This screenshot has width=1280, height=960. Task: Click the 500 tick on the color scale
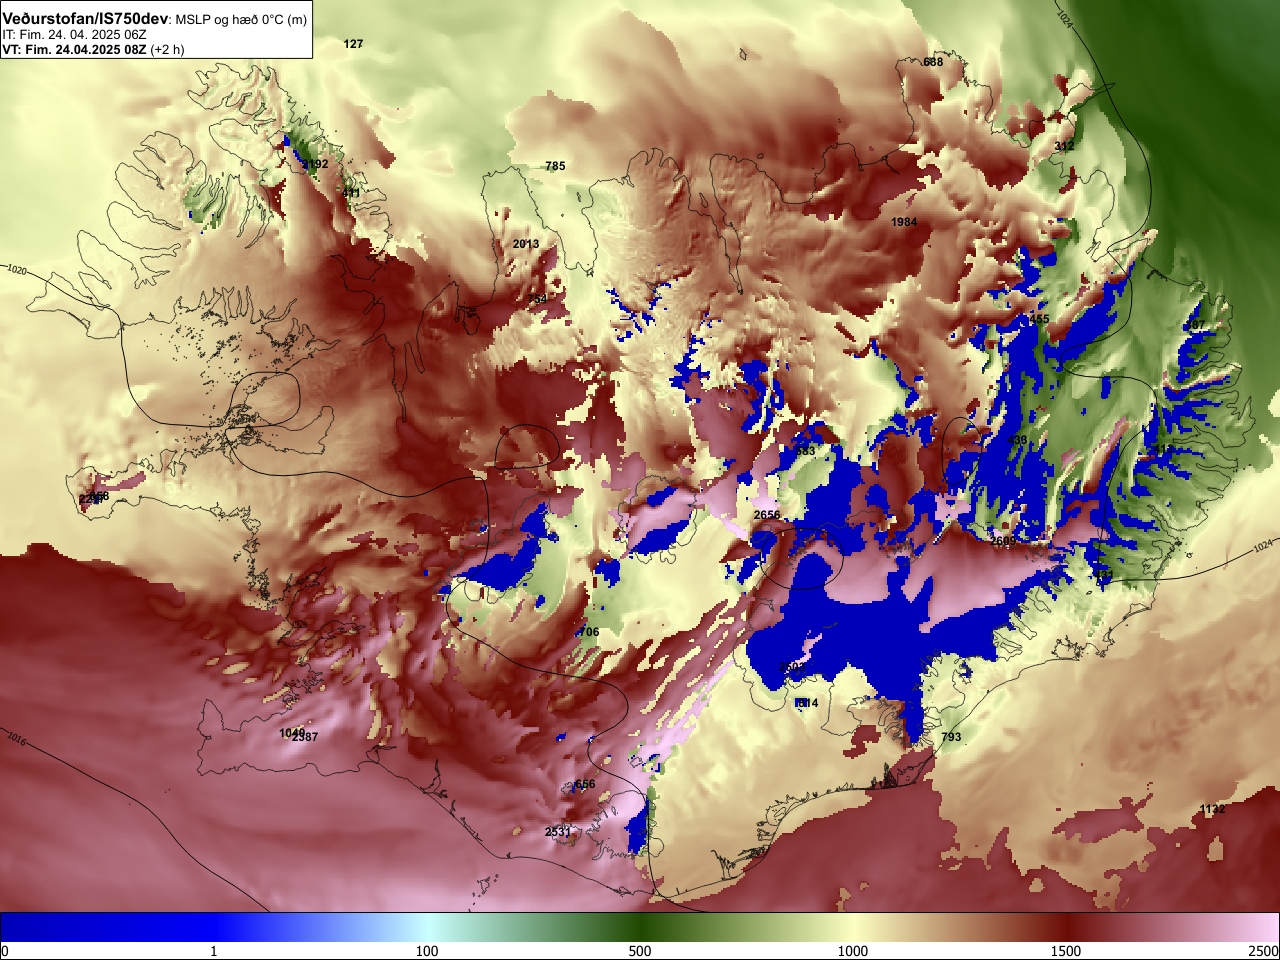pyautogui.click(x=640, y=951)
